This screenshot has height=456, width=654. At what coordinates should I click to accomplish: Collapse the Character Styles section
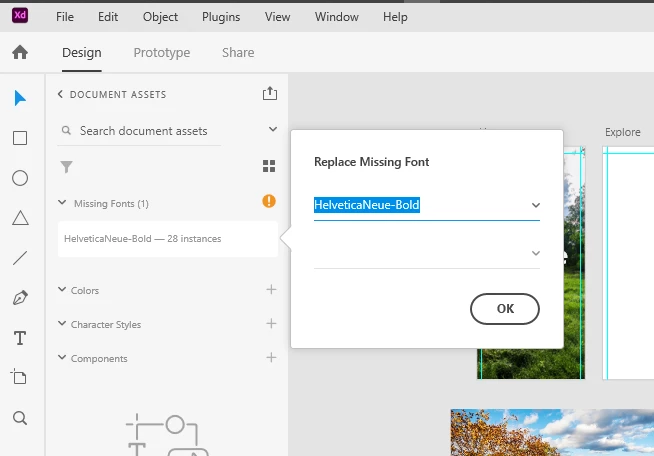[x=62, y=323]
